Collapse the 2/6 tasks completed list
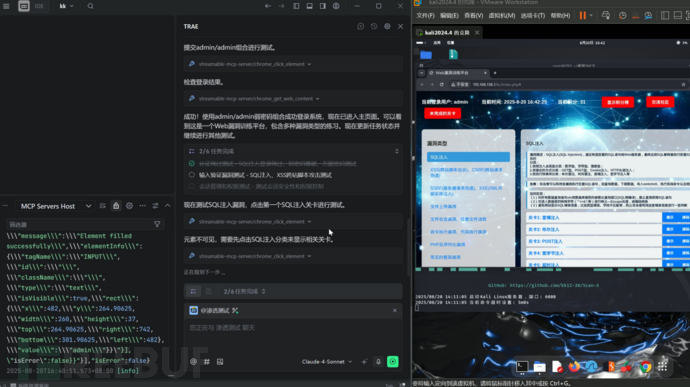690x387 pixels. coord(396,151)
